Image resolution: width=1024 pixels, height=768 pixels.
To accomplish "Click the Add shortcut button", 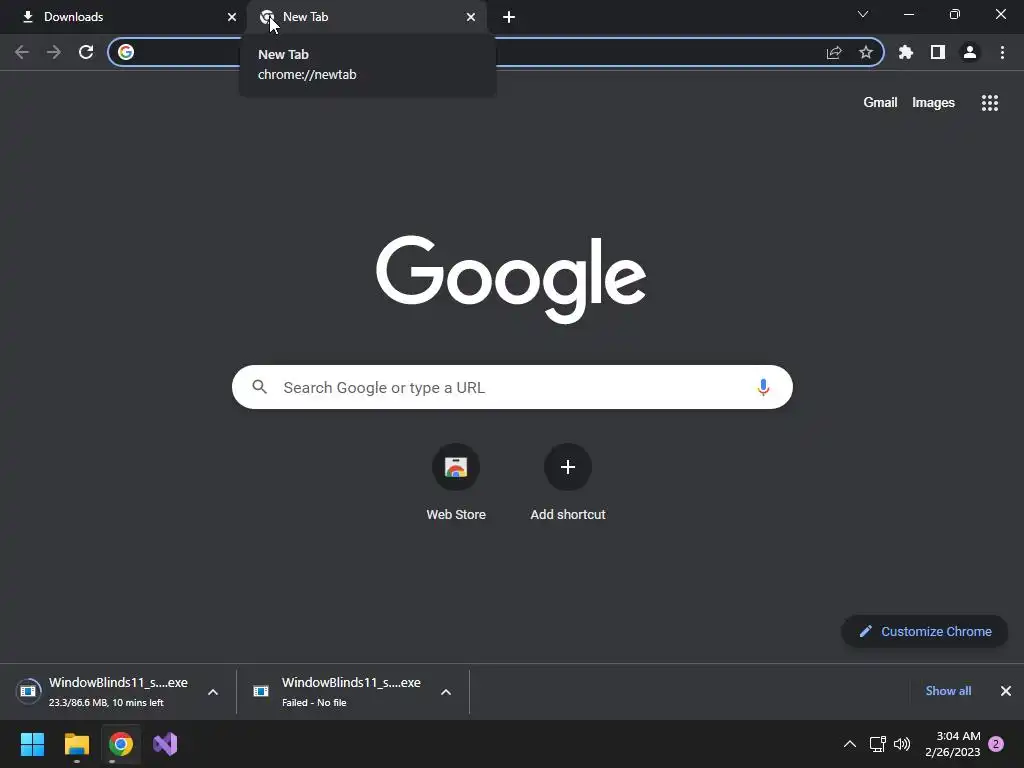I will click(x=568, y=483).
